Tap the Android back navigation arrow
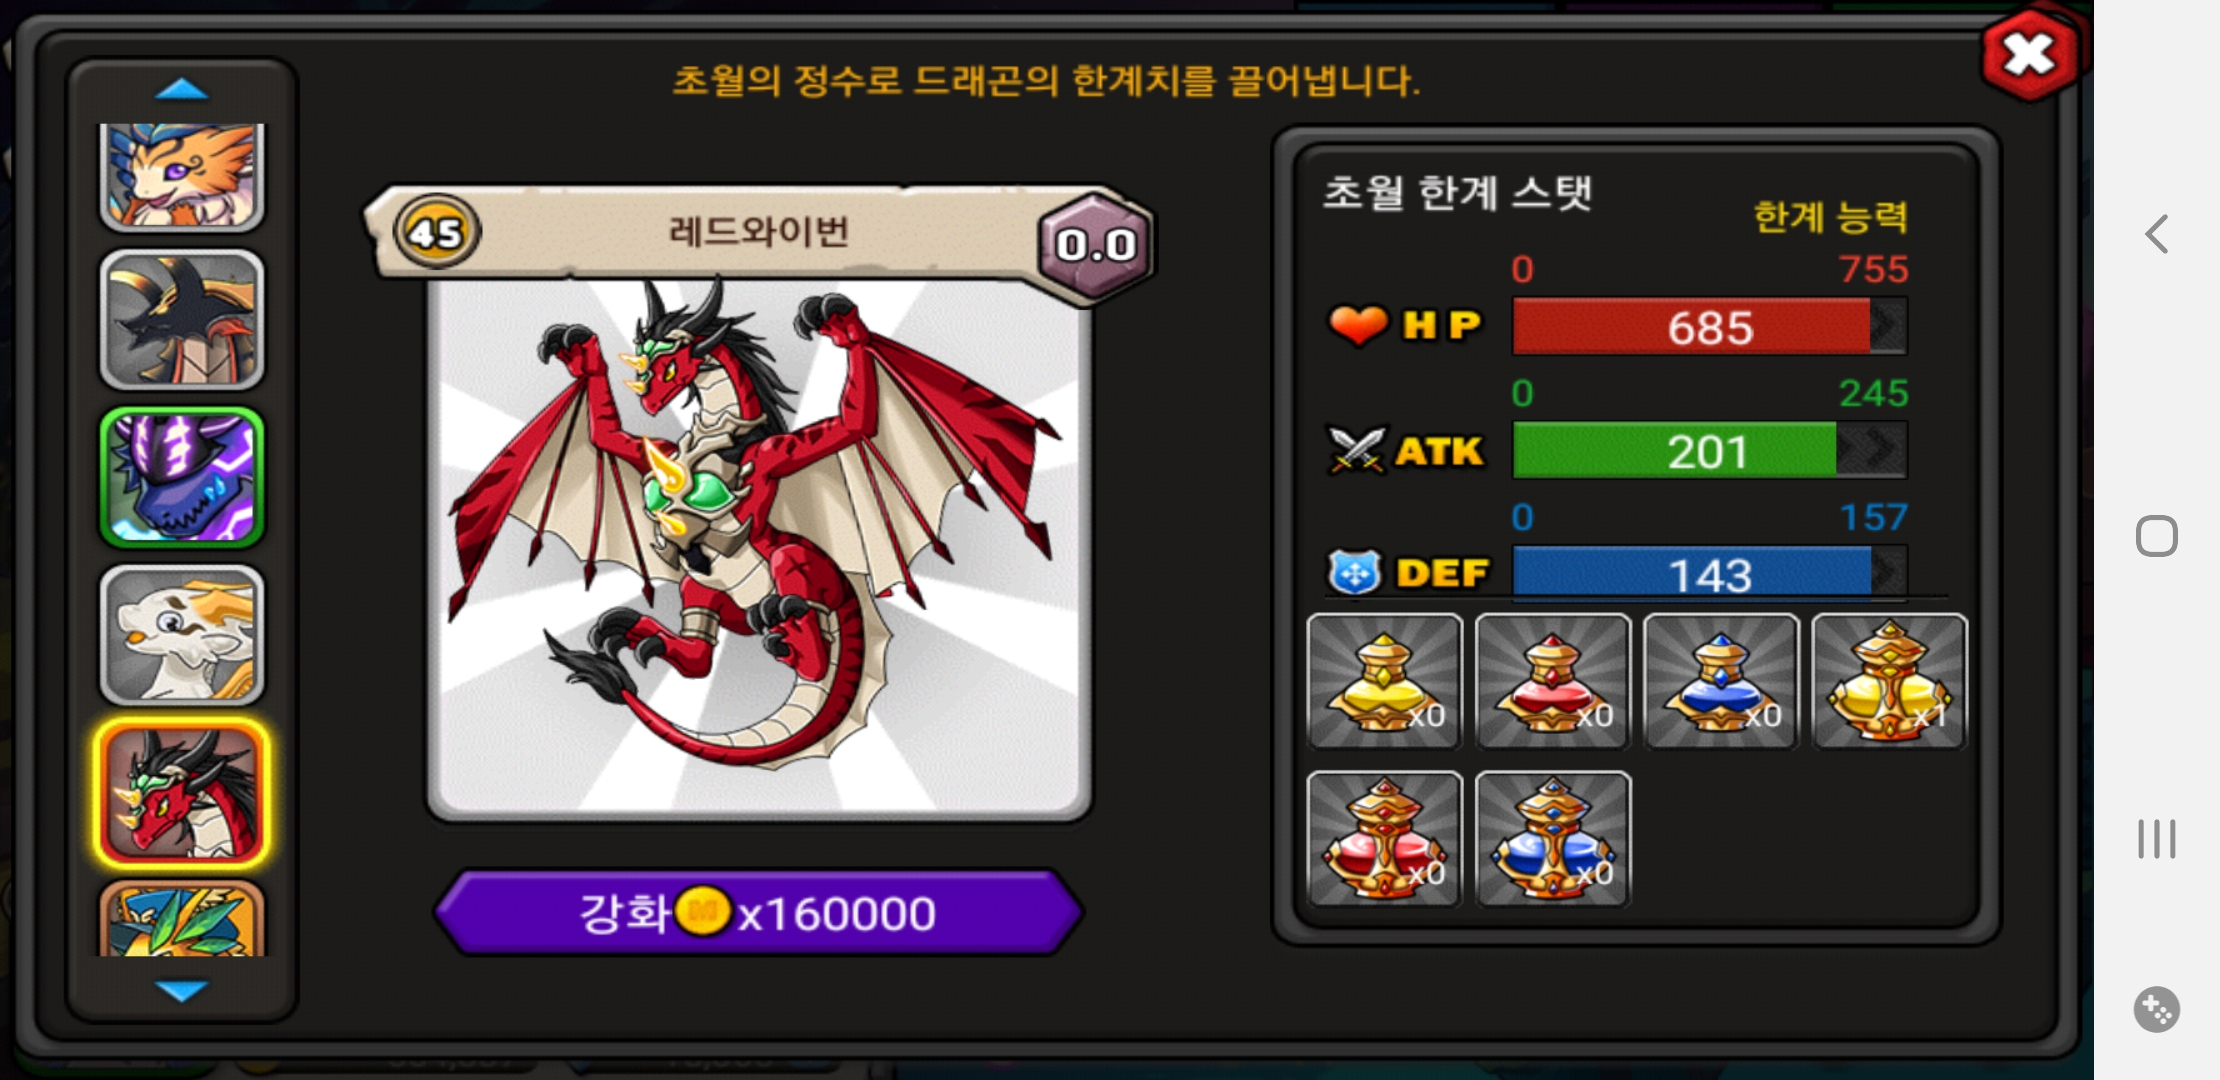Screen dimensions: 2220x1080 [x=2157, y=234]
